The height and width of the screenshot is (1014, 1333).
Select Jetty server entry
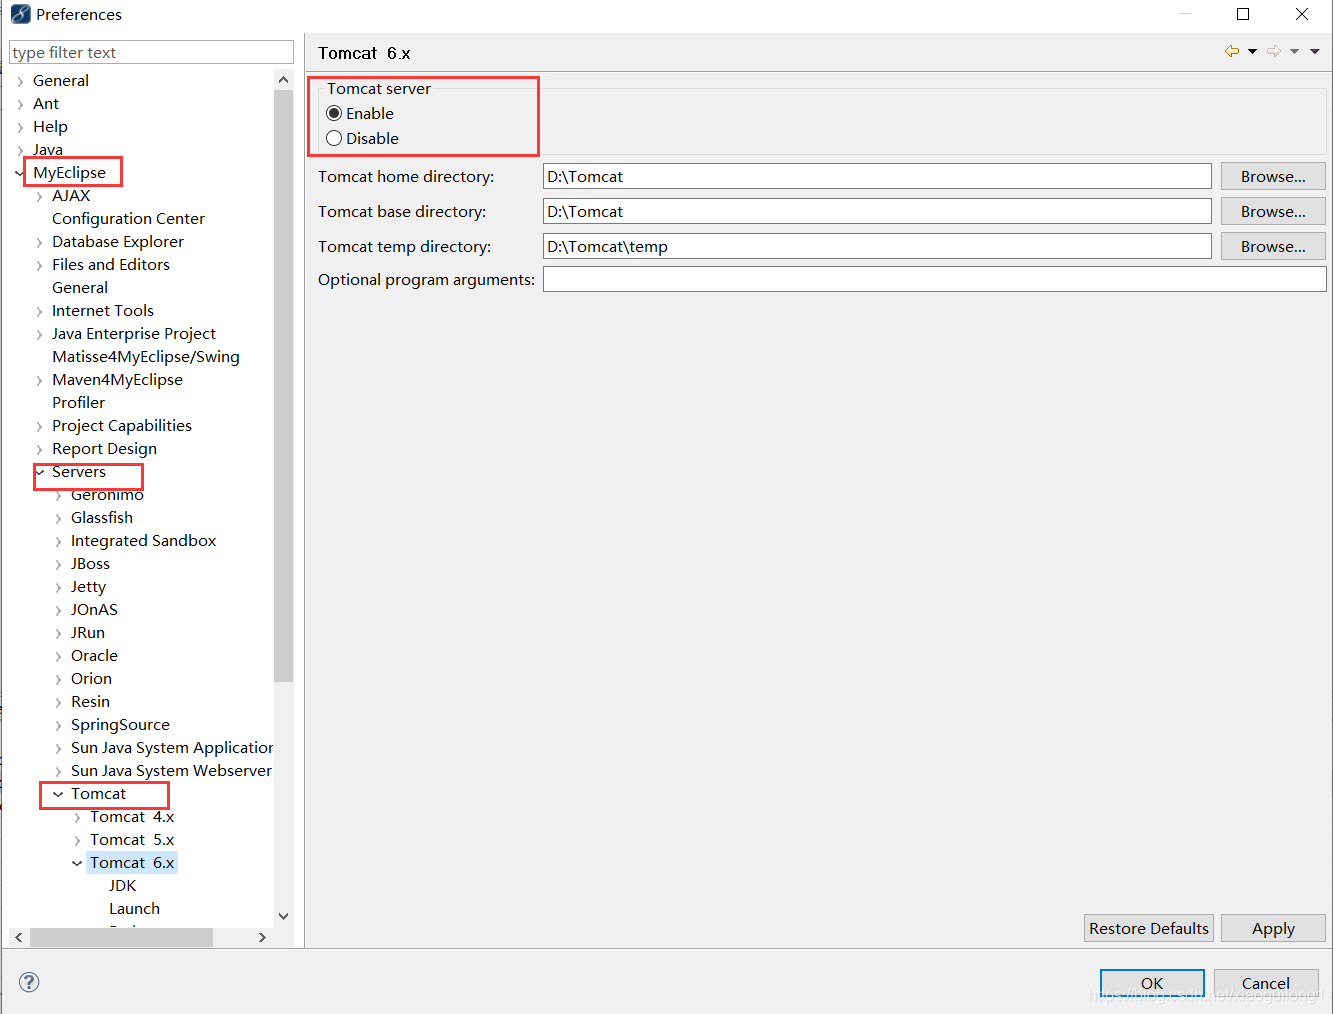point(88,586)
